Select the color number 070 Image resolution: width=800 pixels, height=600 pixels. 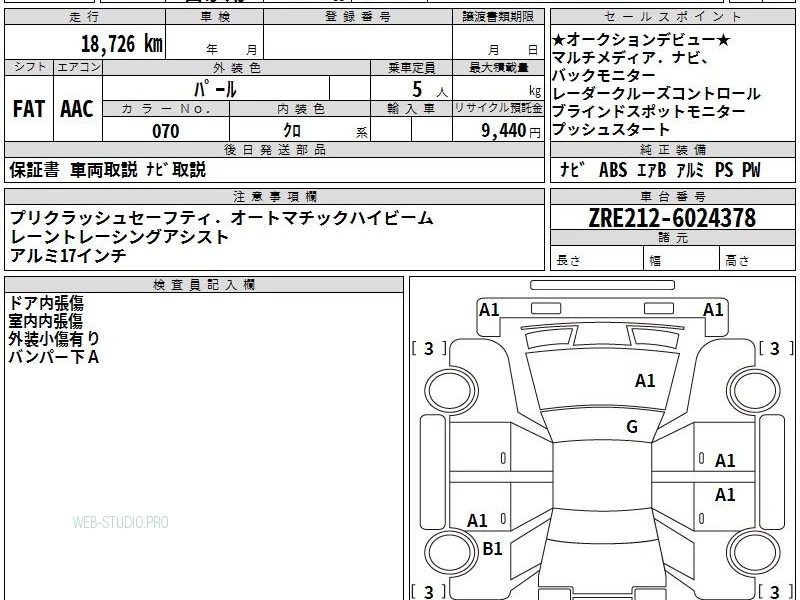(166, 131)
